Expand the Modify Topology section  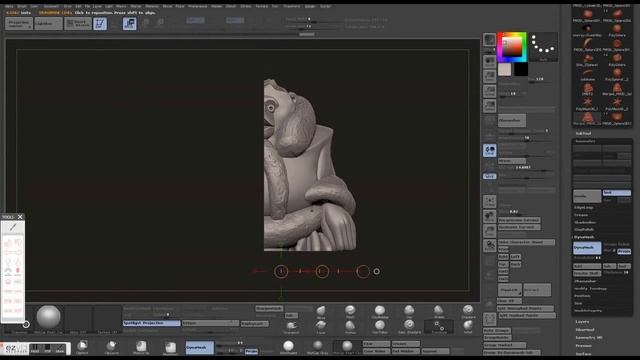tap(591, 289)
